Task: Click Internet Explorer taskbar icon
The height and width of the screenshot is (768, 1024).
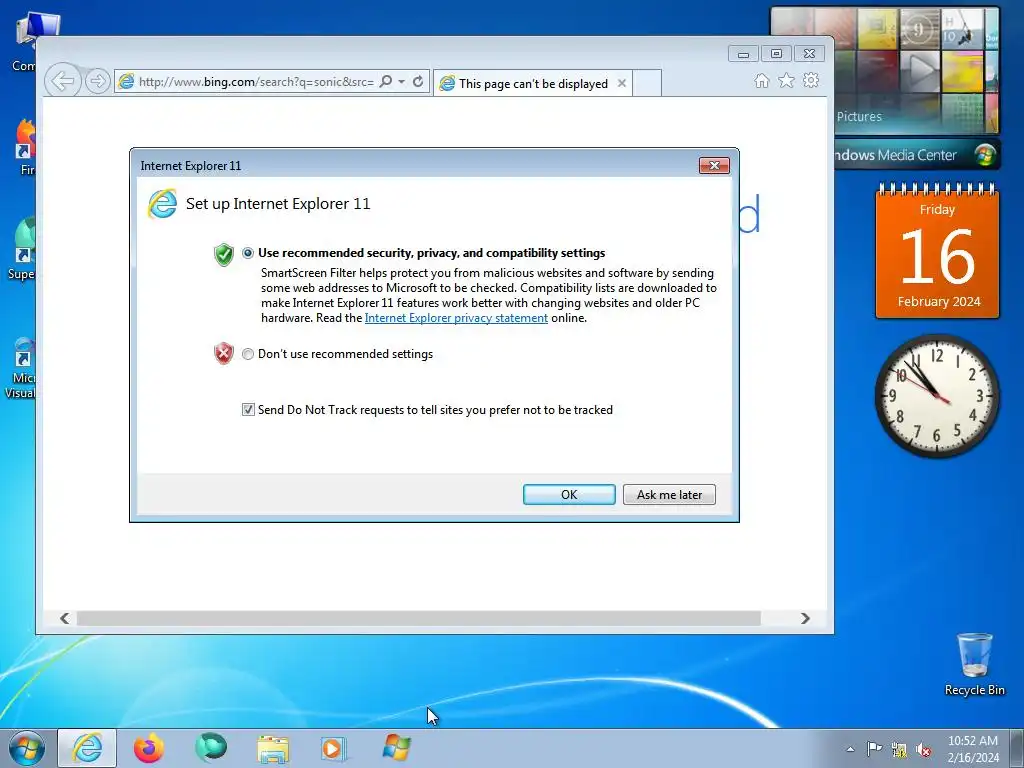Action: (x=87, y=748)
